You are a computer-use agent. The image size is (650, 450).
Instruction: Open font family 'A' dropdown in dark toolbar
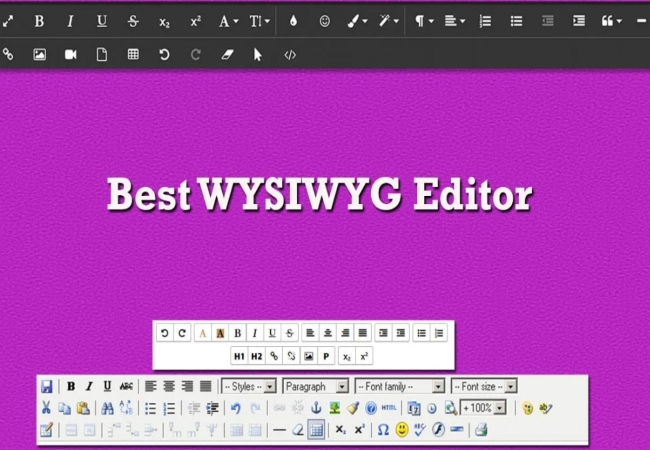coord(228,21)
